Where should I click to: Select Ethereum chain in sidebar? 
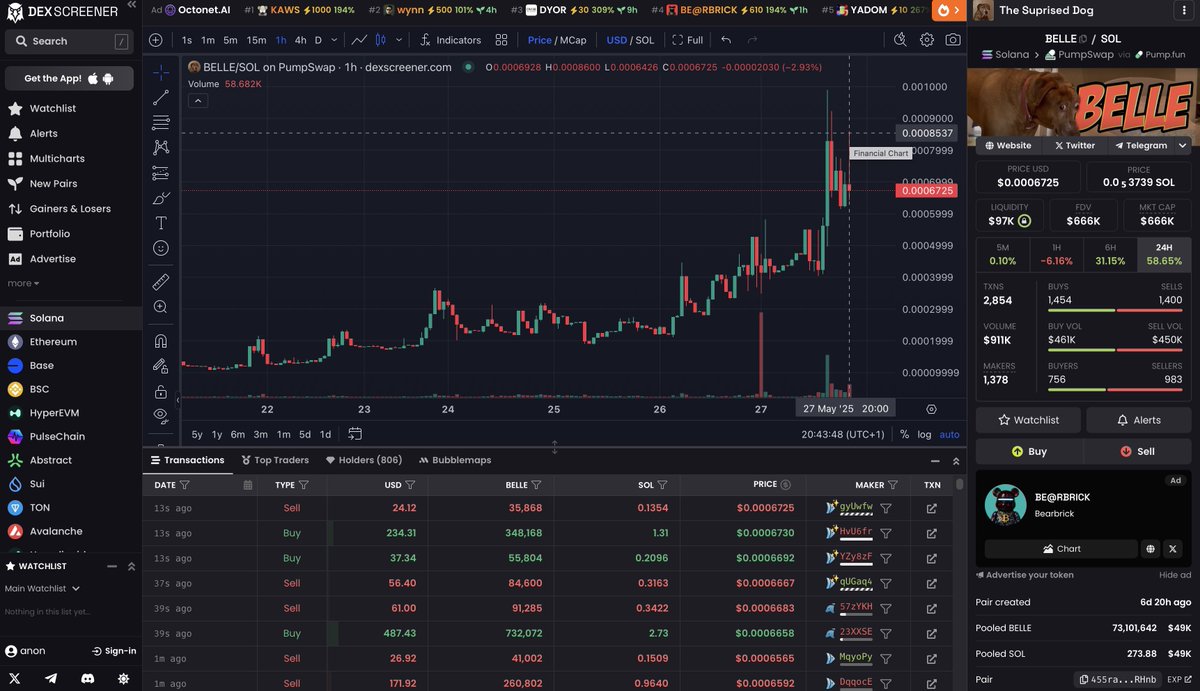[x=53, y=342]
